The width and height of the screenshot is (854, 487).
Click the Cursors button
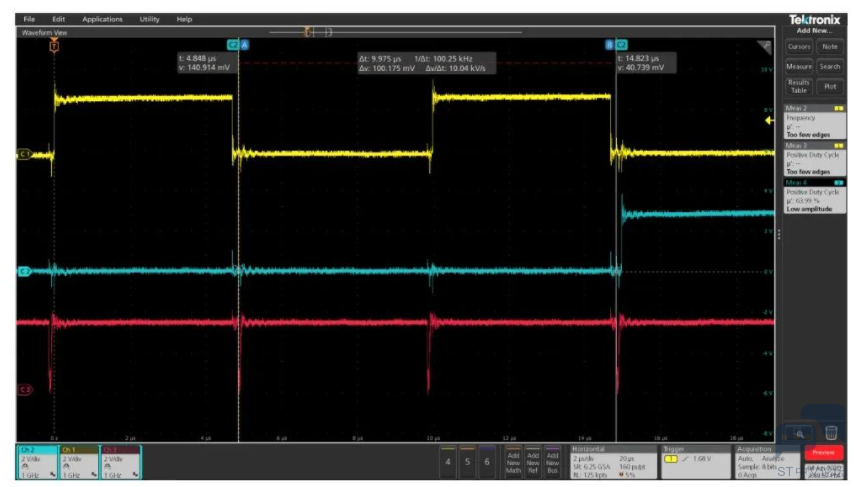tap(798, 47)
